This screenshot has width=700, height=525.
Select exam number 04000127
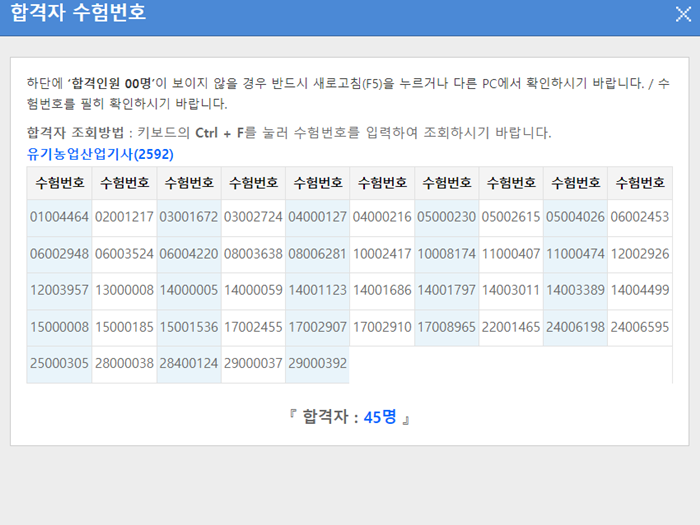pos(317,217)
